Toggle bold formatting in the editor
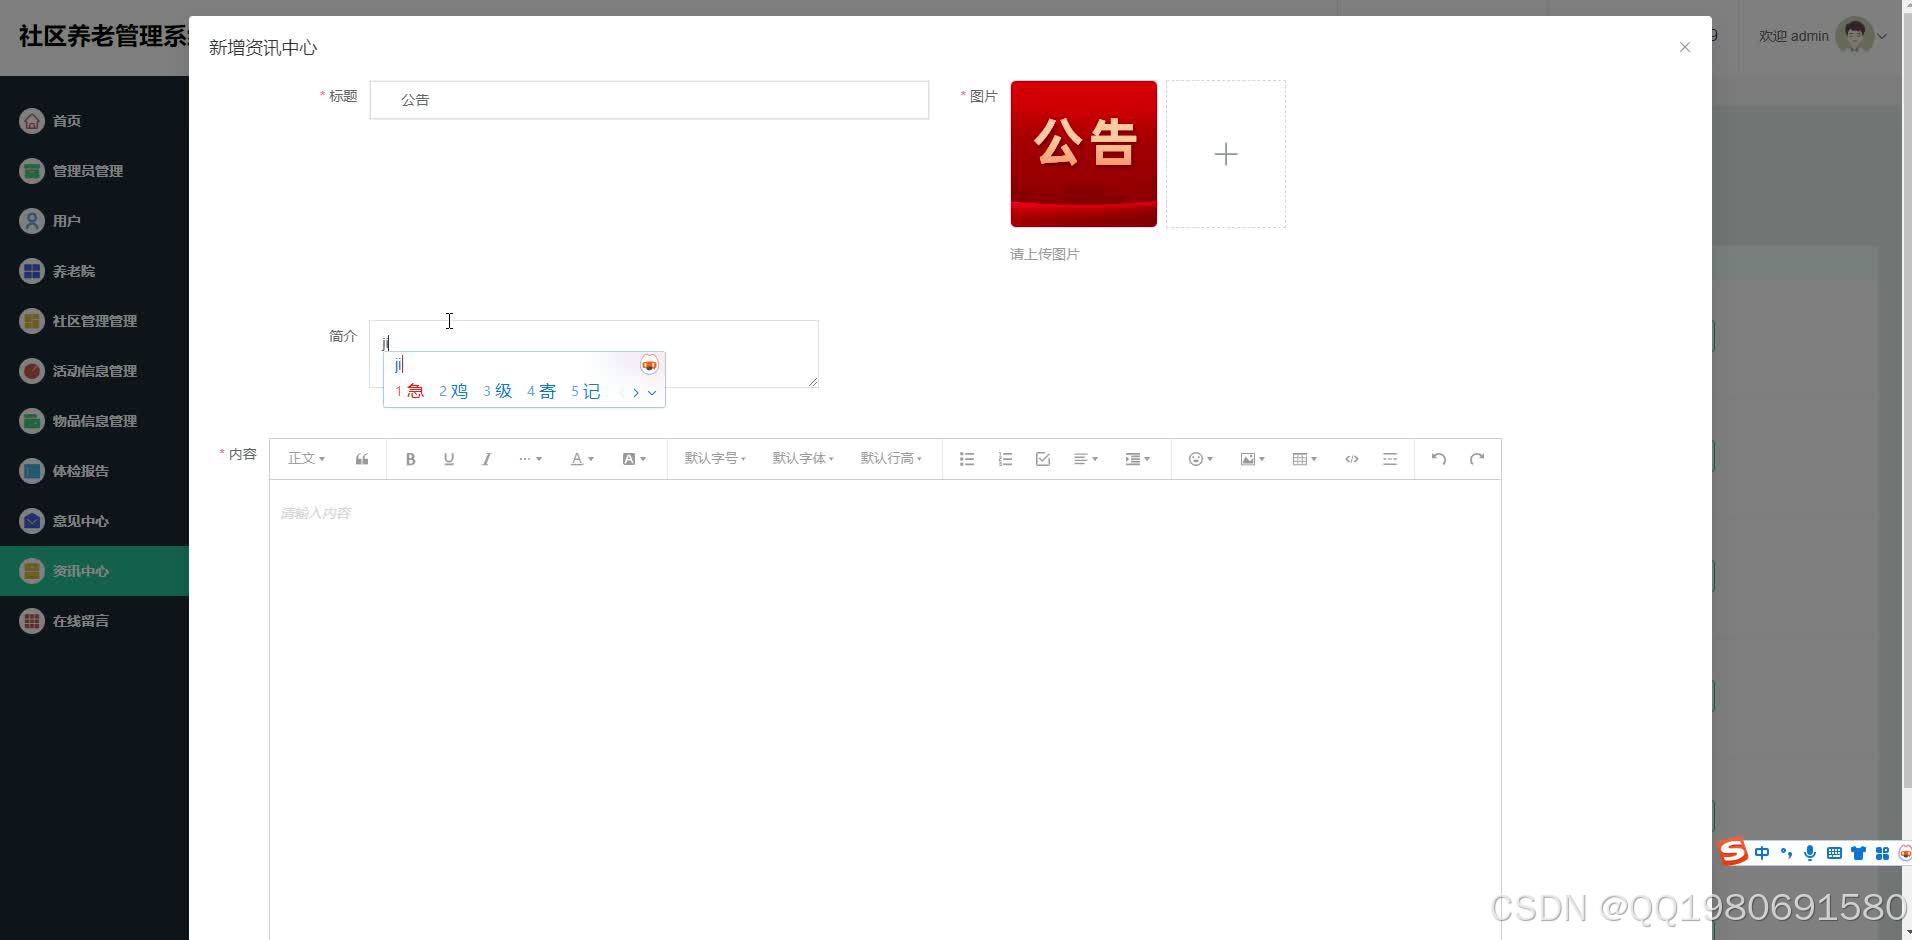The width and height of the screenshot is (1912, 940). 410,459
